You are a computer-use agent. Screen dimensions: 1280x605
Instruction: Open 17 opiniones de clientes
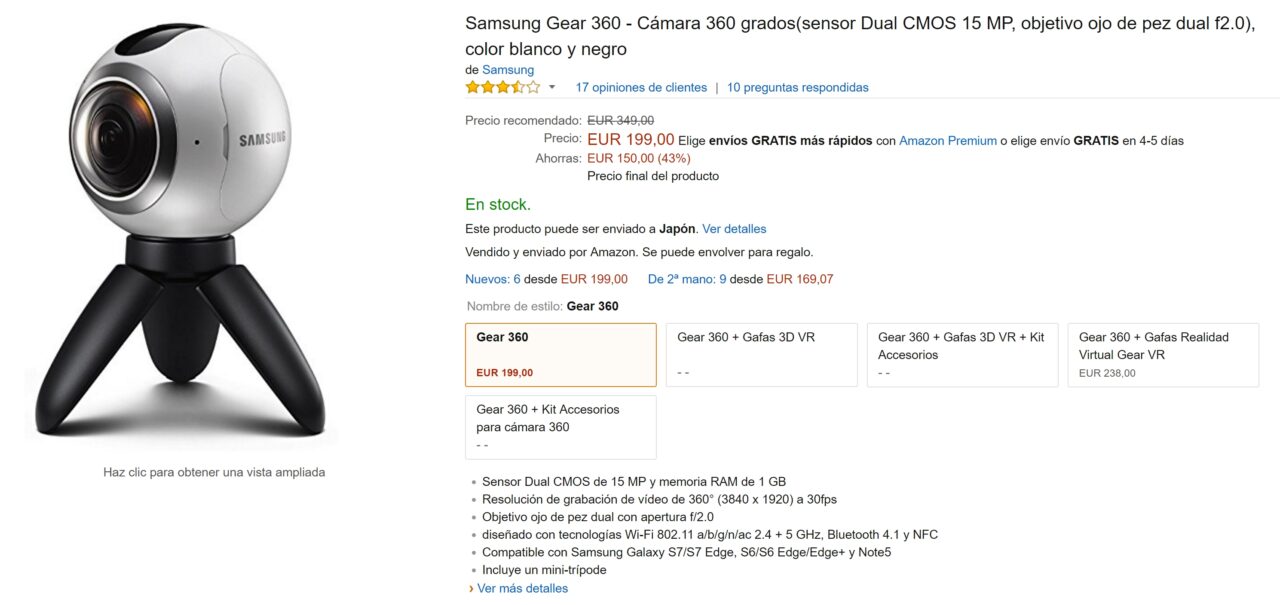pos(641,87)
